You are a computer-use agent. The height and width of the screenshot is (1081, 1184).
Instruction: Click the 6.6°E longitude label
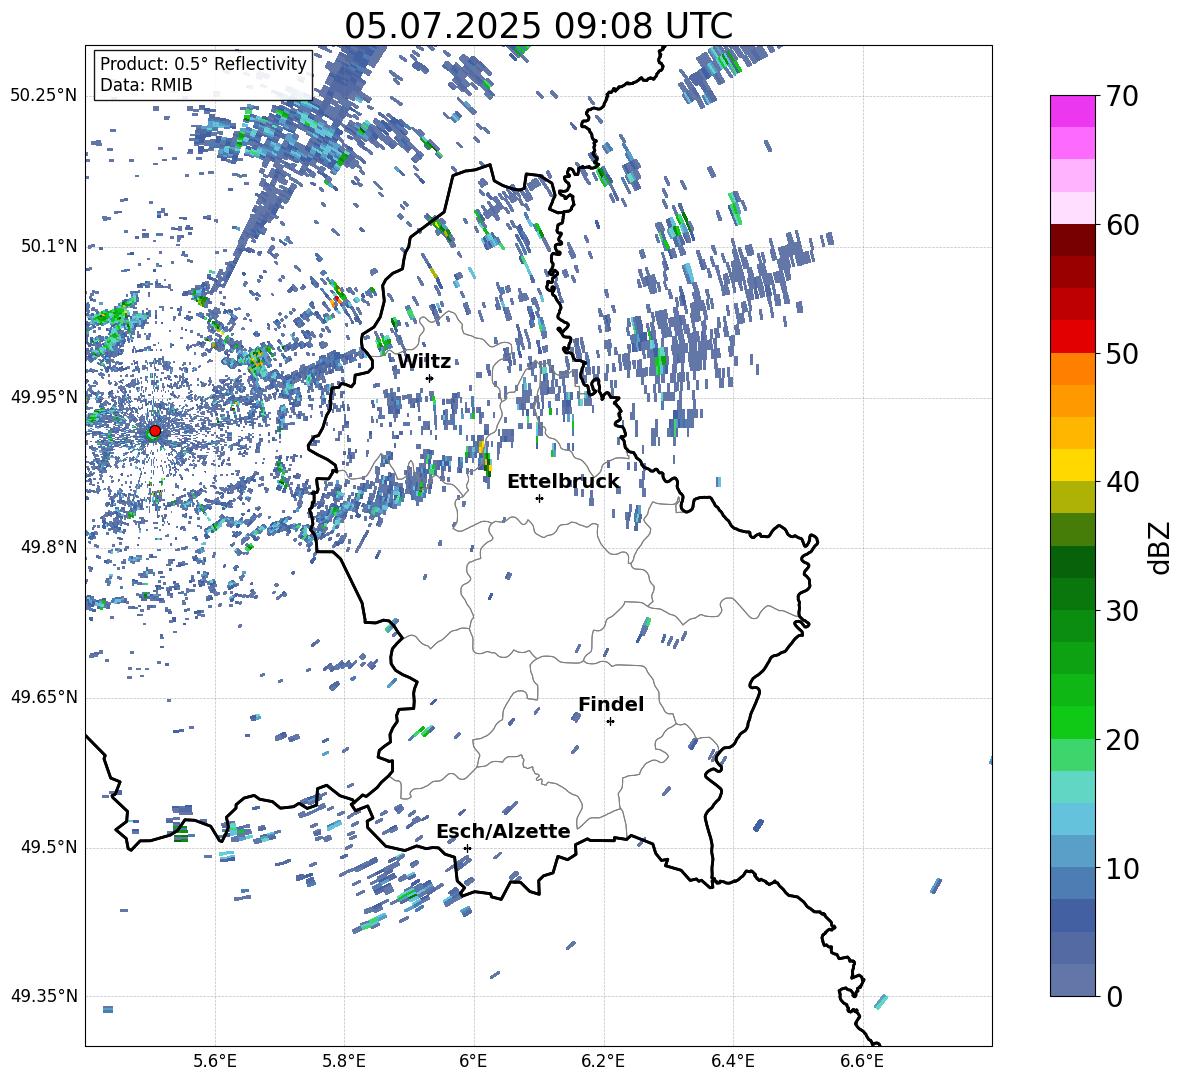[862, 1061]
